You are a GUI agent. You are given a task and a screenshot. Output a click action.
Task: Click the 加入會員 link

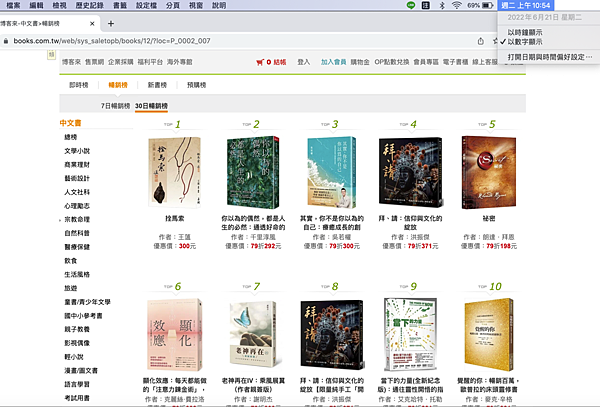tap(333, 62)
